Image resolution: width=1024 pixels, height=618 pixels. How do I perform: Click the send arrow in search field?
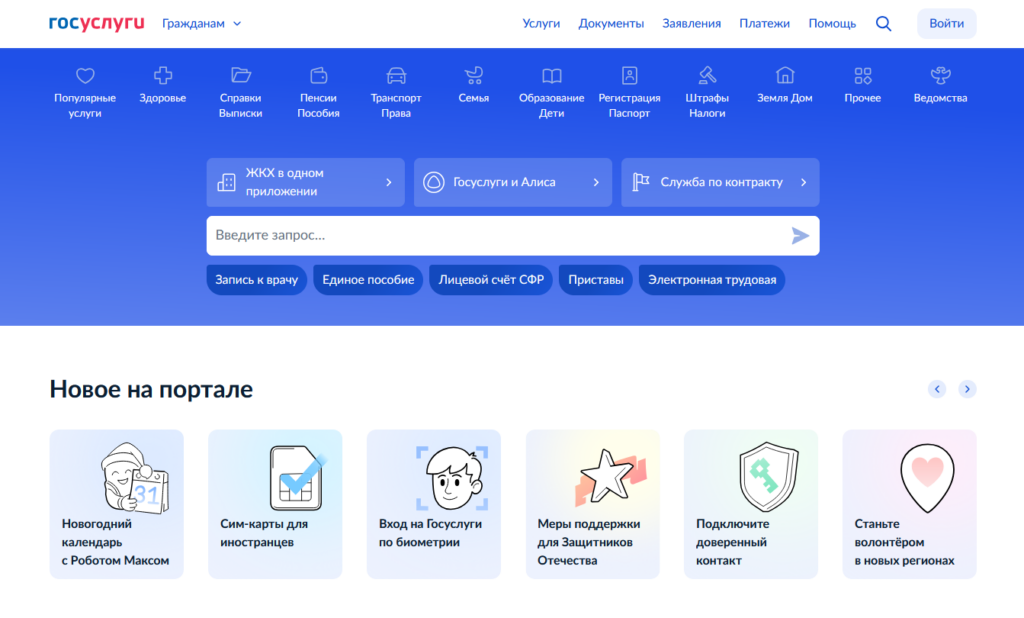(x=800, y=235)
